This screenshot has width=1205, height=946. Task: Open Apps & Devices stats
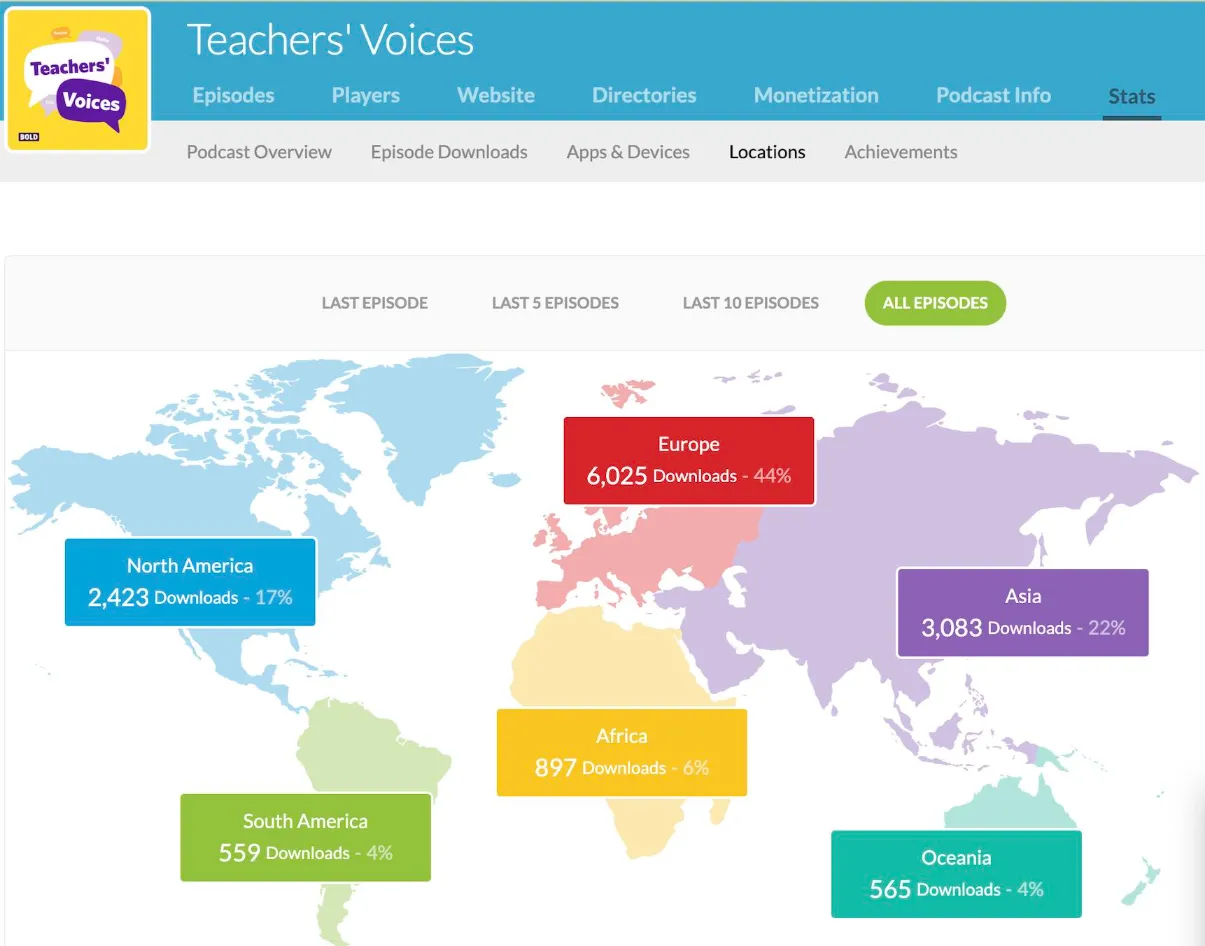tap(628, 152)
